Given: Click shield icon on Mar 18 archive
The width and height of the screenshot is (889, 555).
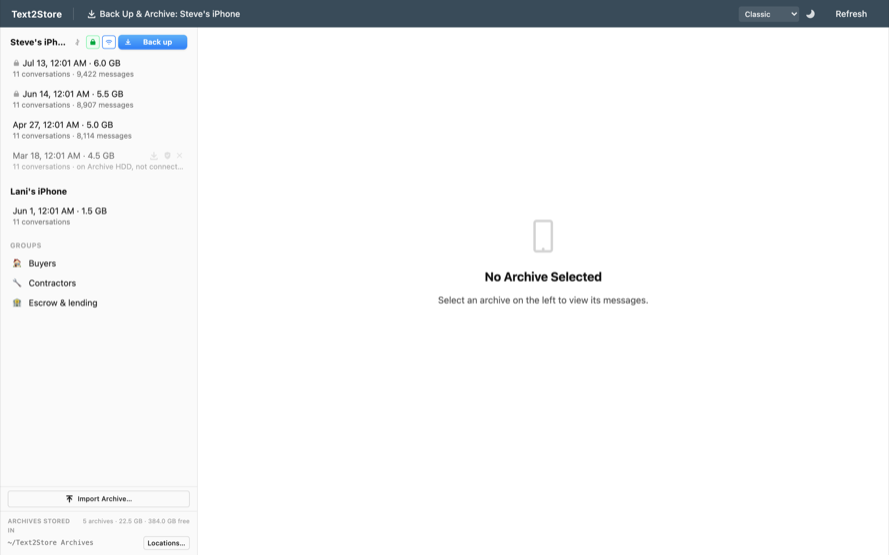Looking at the screenshot, I should 167,156.
